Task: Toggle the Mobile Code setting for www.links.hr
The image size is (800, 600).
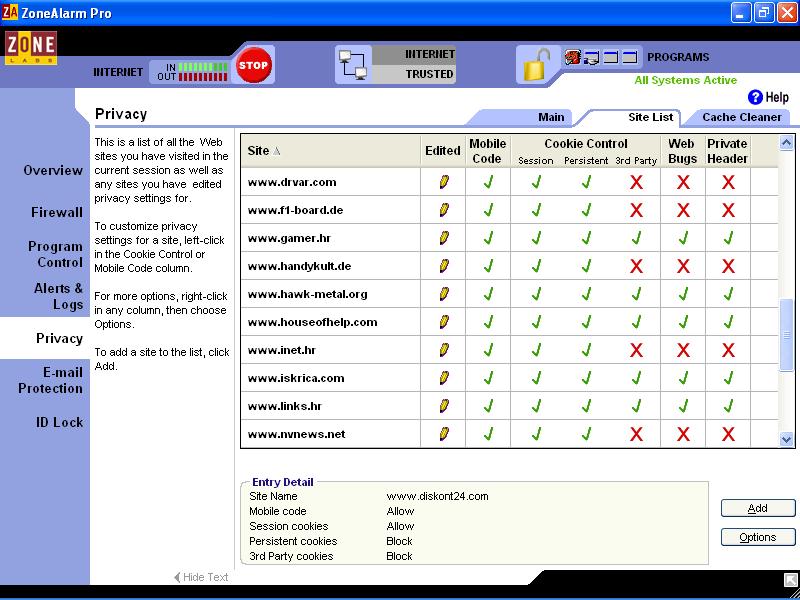Action: 488,406
